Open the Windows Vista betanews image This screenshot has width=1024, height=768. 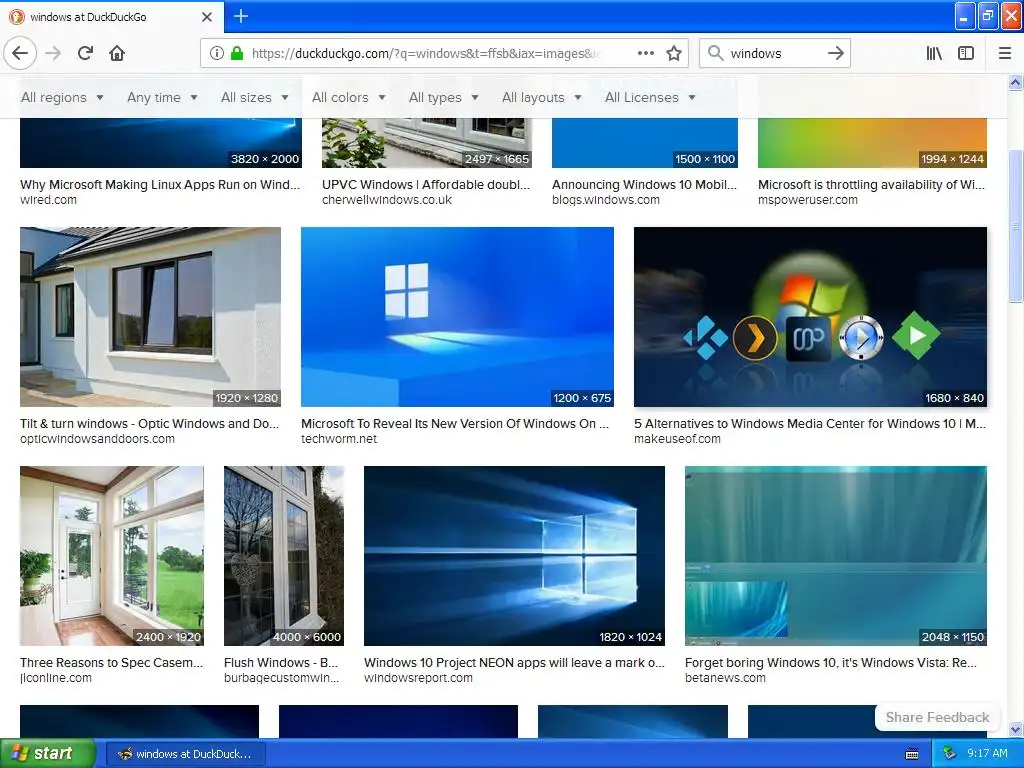836,556
